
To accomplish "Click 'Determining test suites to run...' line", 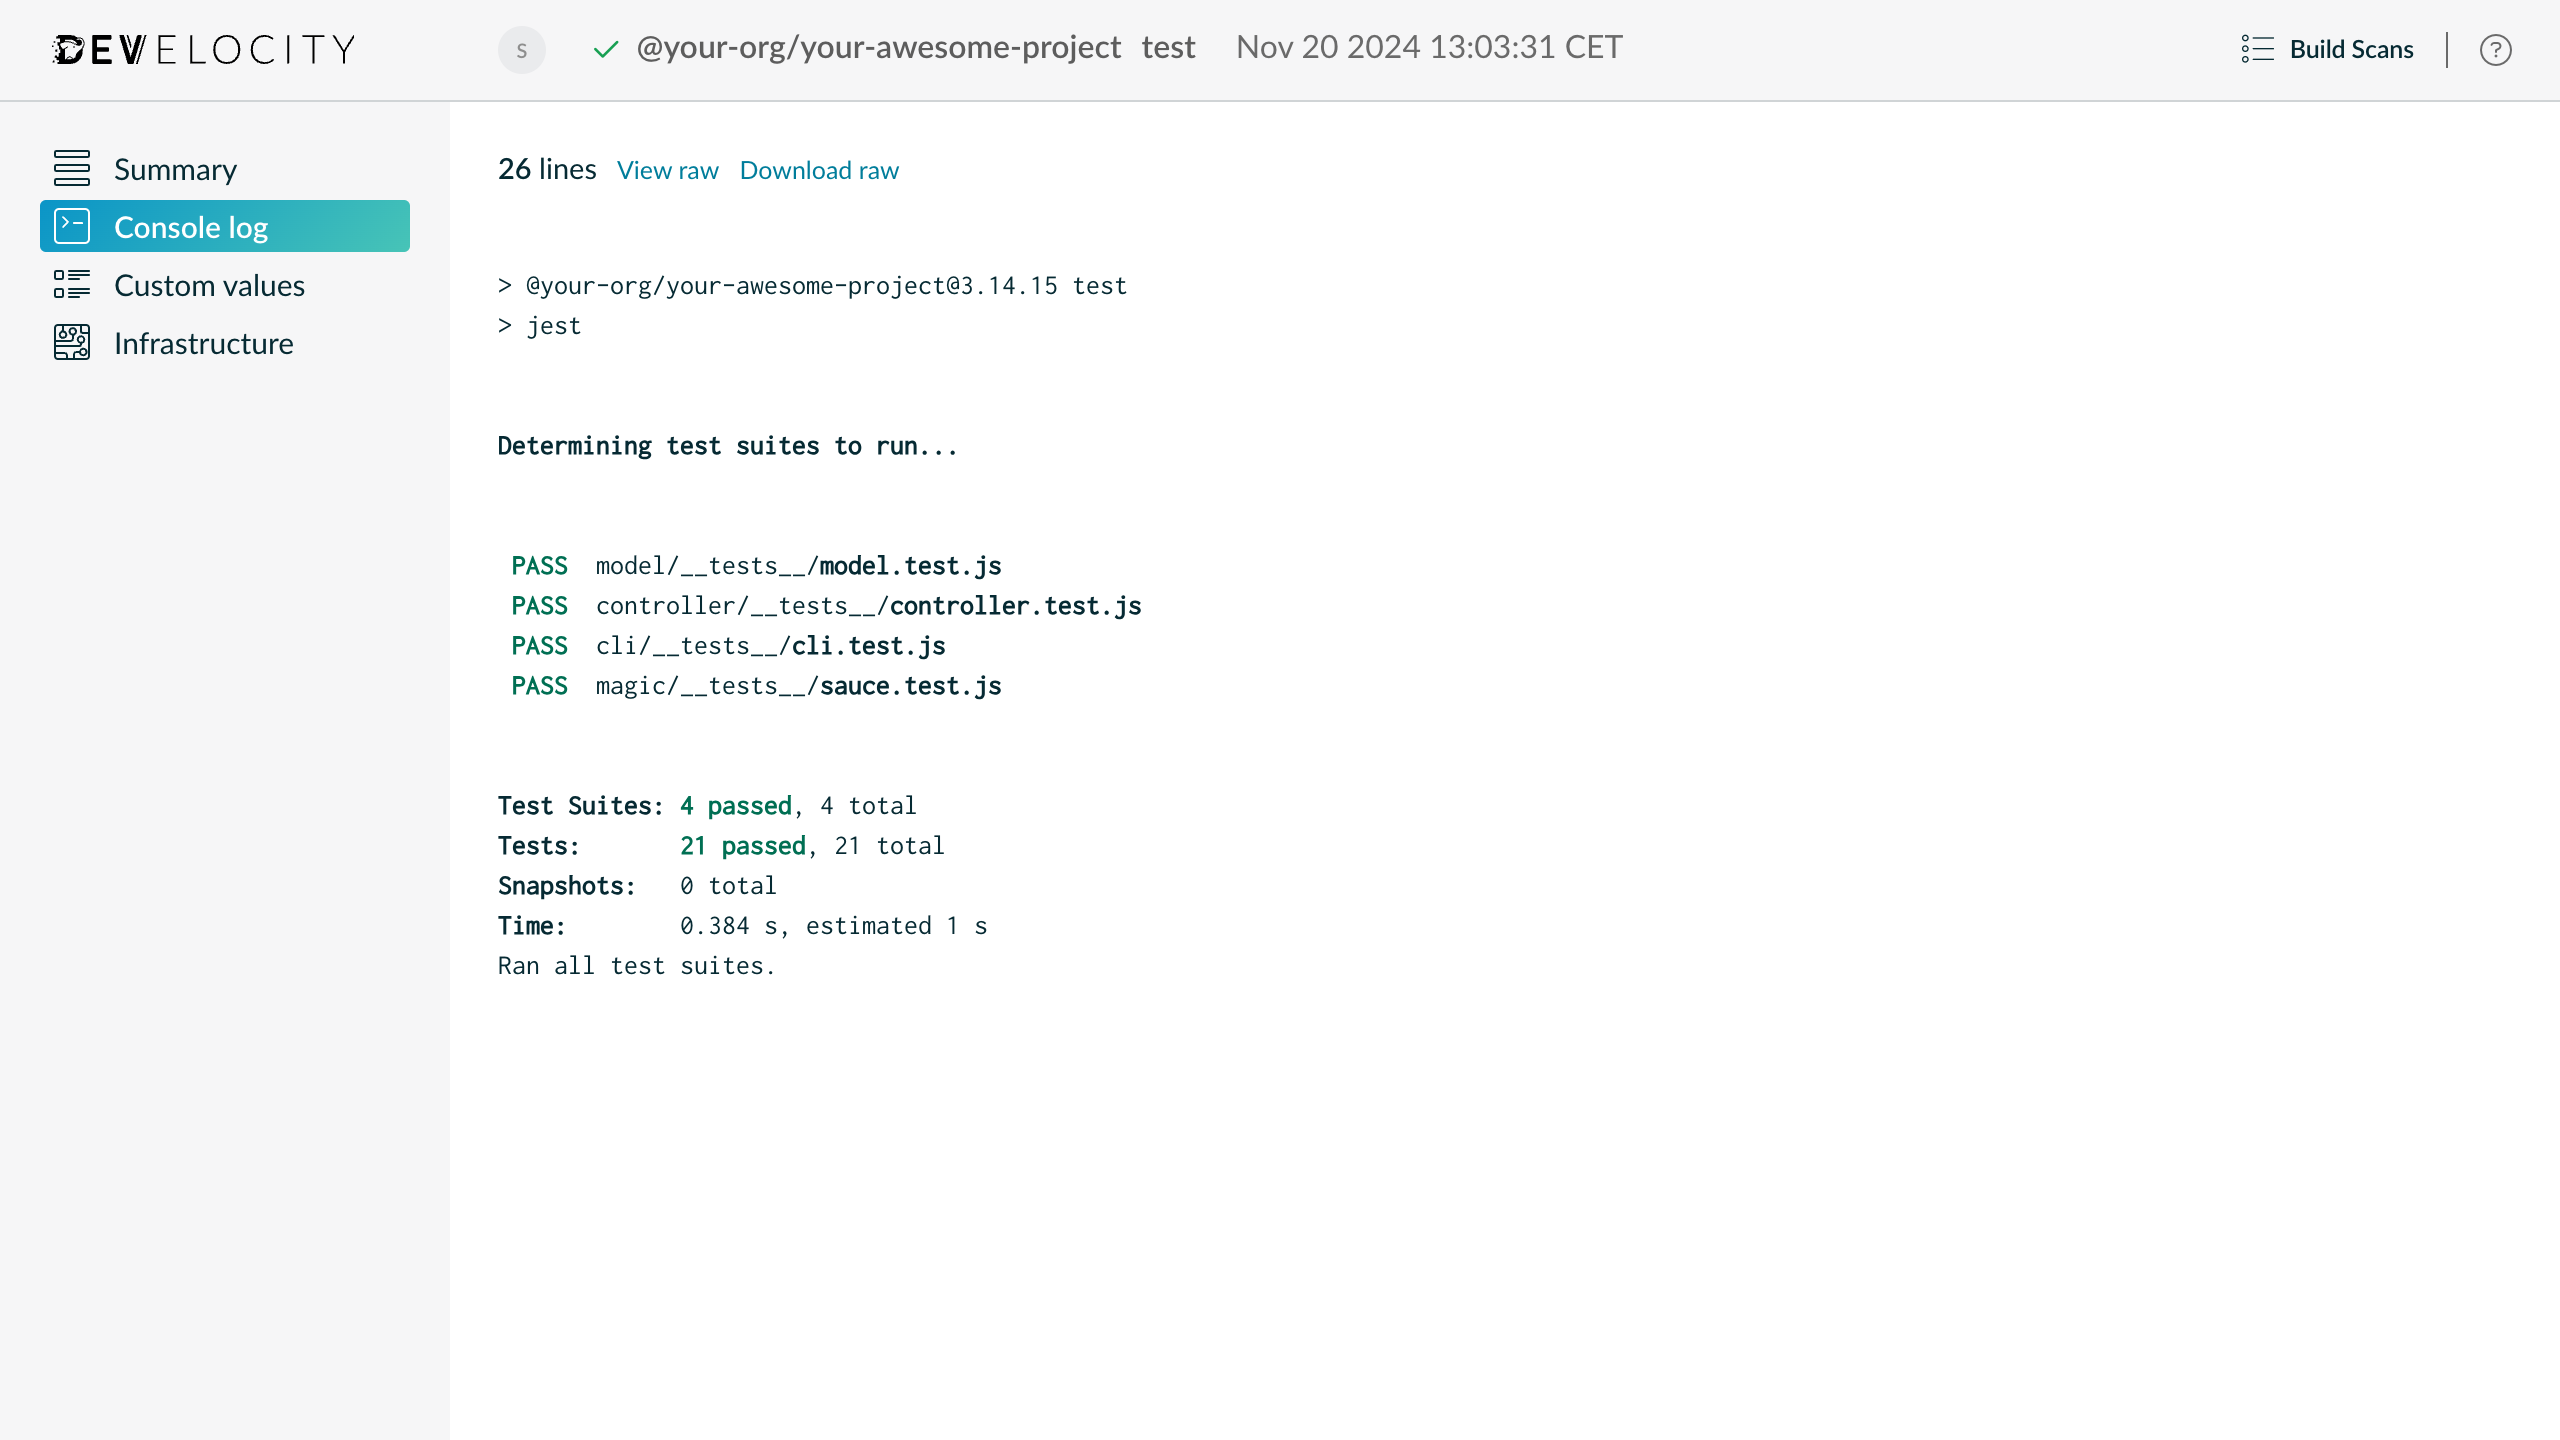I will 727,446.
